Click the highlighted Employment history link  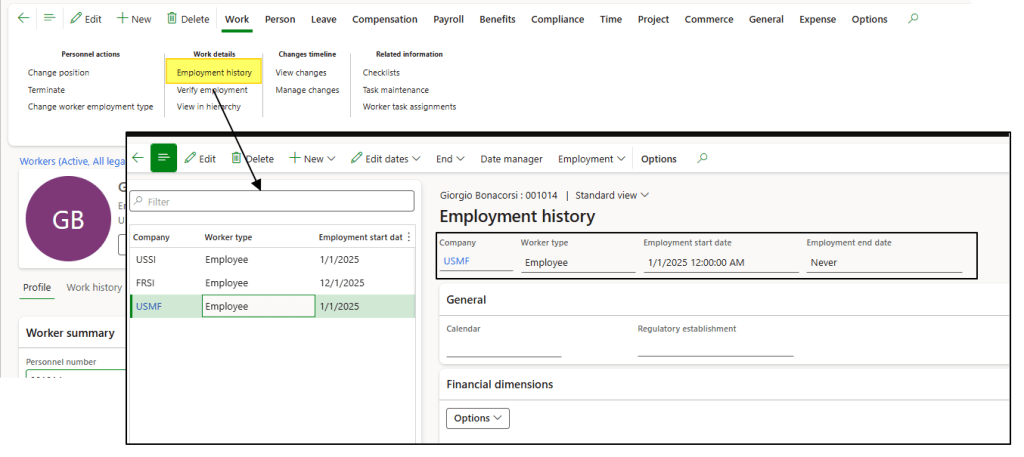point(213,72)
